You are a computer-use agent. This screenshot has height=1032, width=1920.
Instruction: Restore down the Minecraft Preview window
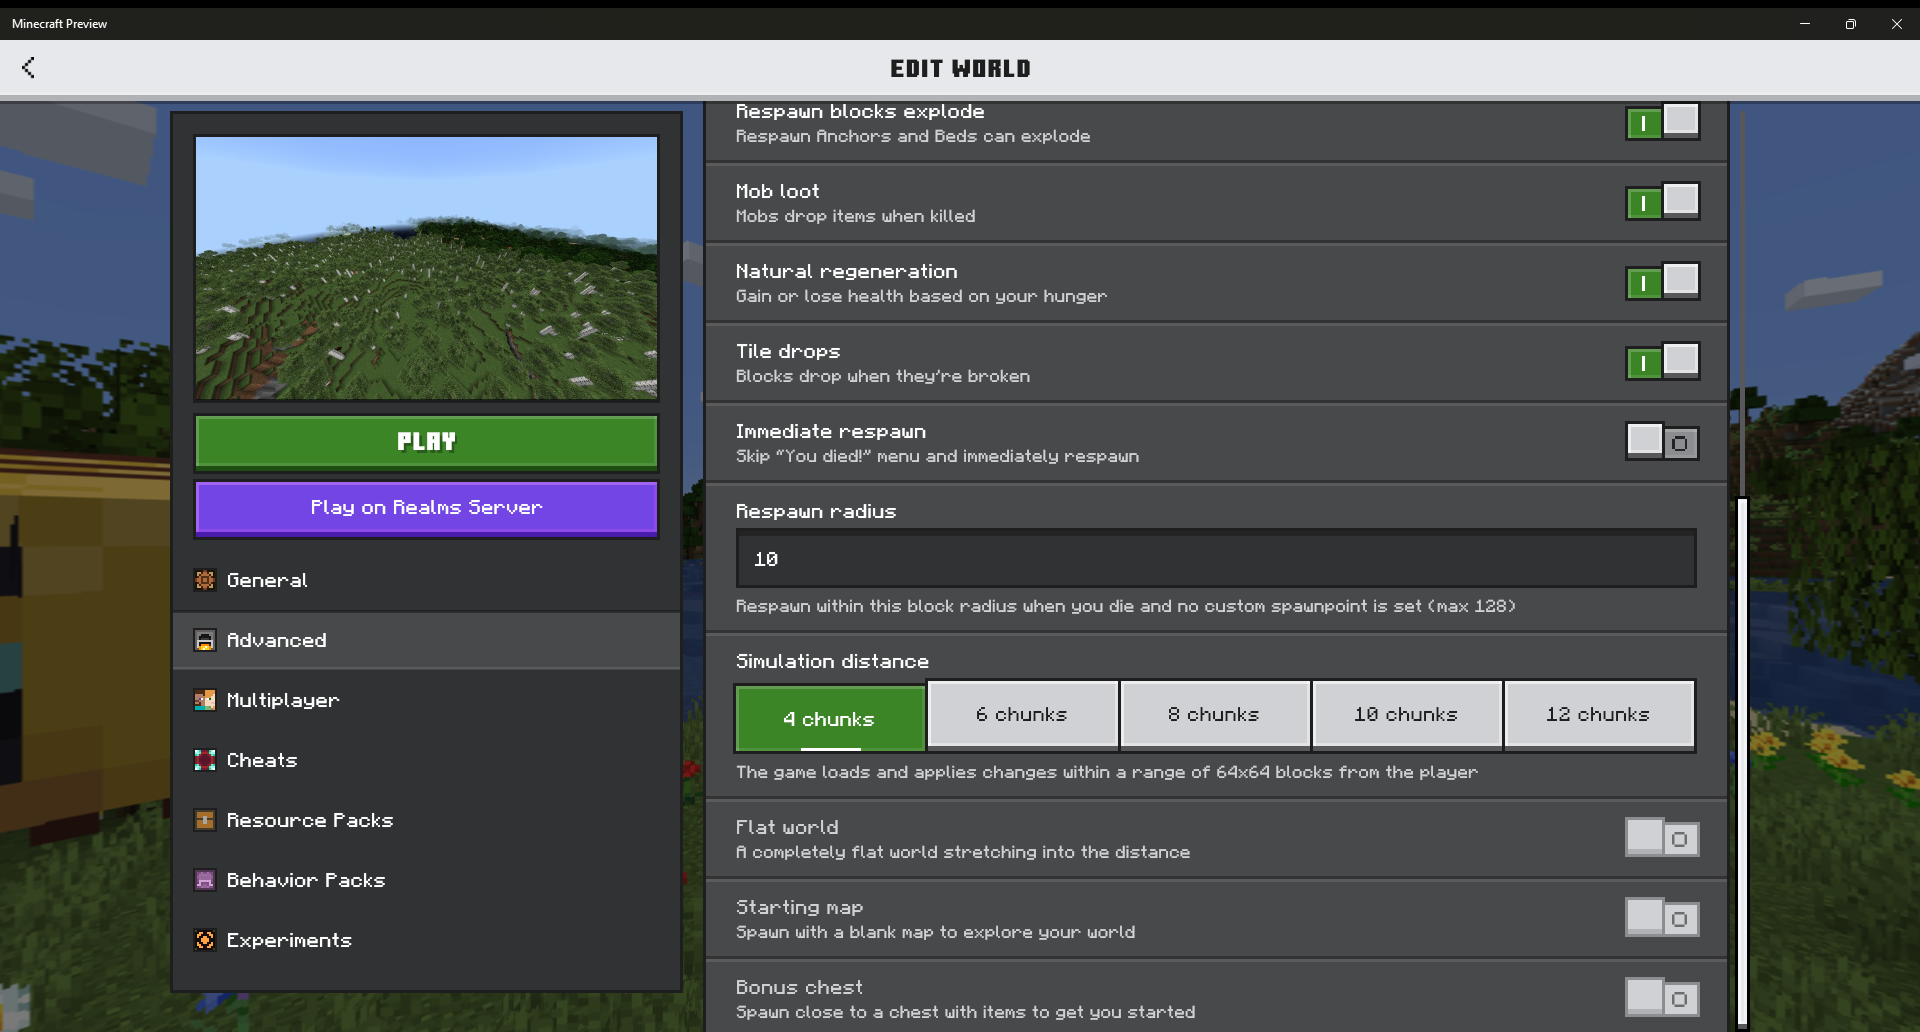pos(1851,24)
